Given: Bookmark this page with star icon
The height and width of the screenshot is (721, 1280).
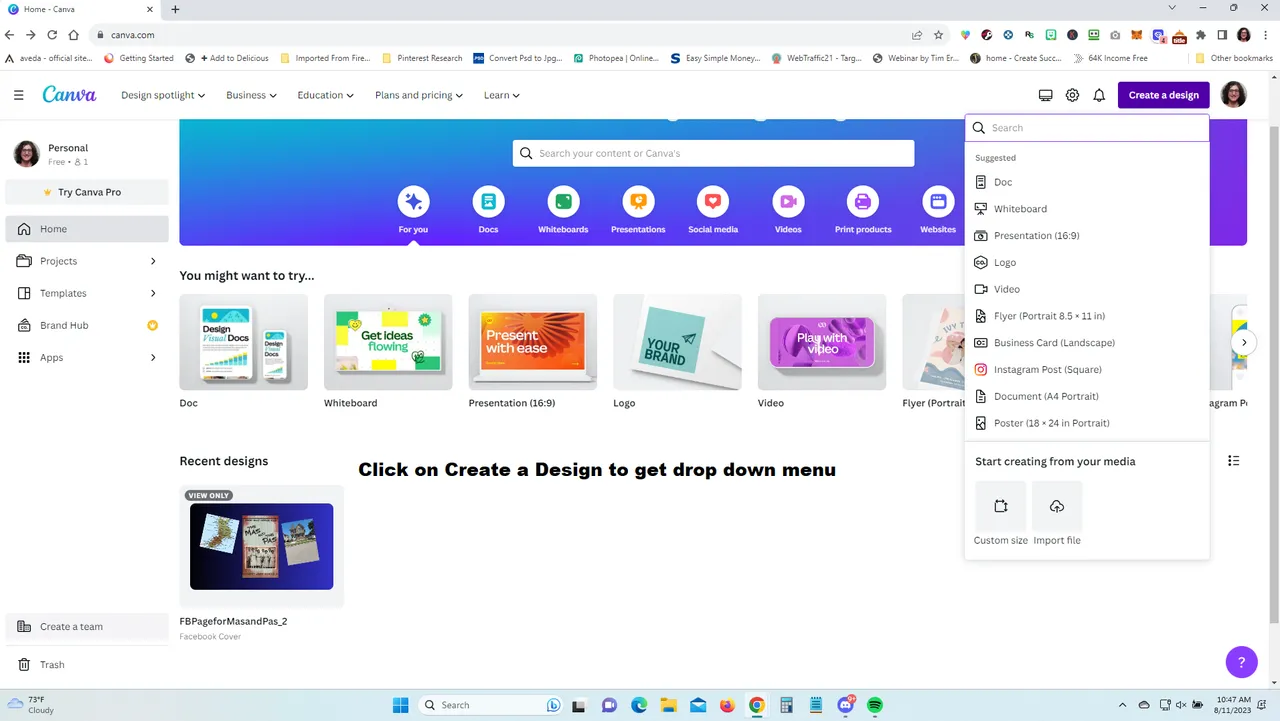Looking at the screenshot, I should click(938, 35).
